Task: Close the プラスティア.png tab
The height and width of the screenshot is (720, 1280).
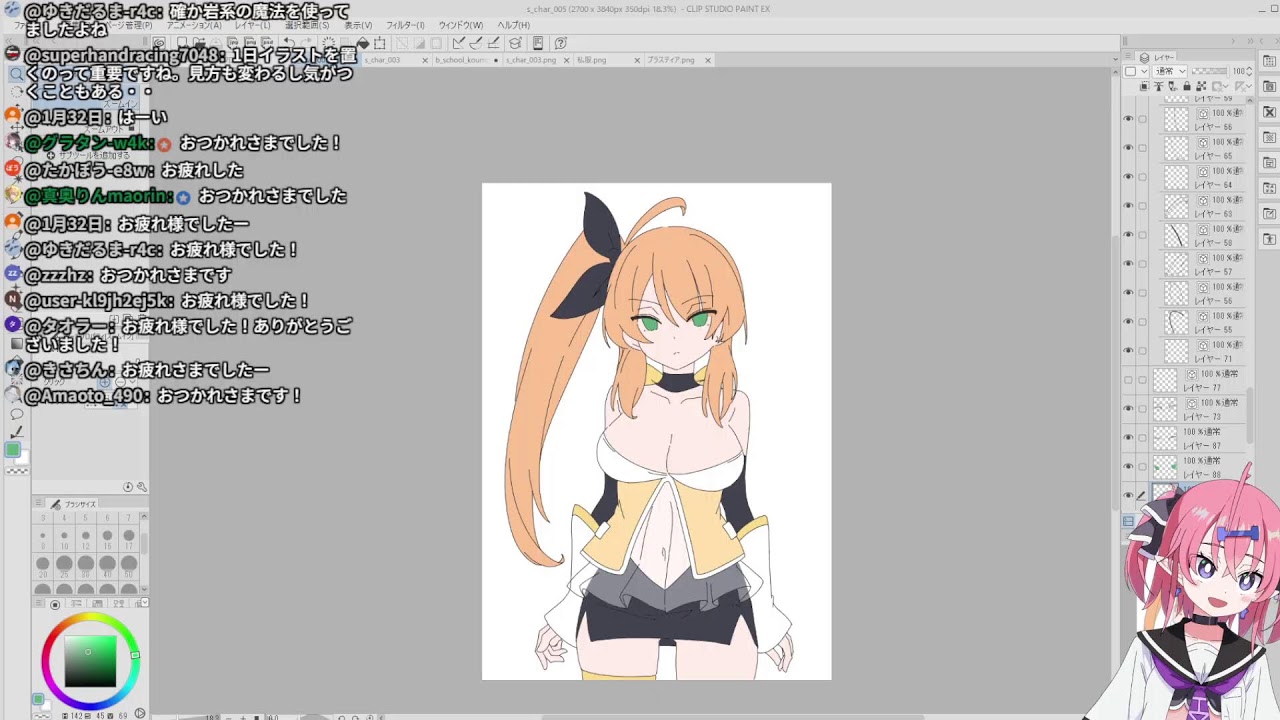Action: pos(708,60)
